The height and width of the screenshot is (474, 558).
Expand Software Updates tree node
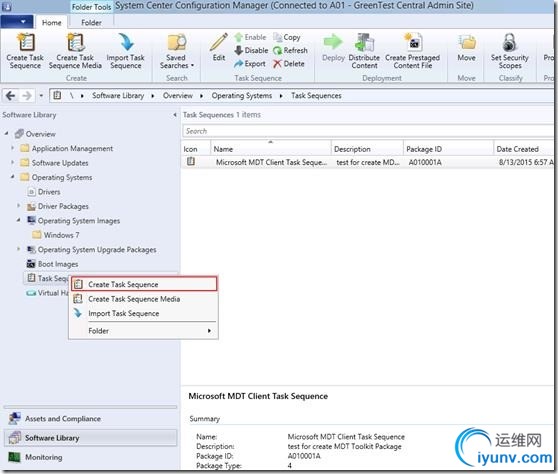click(x=13, y=162)
